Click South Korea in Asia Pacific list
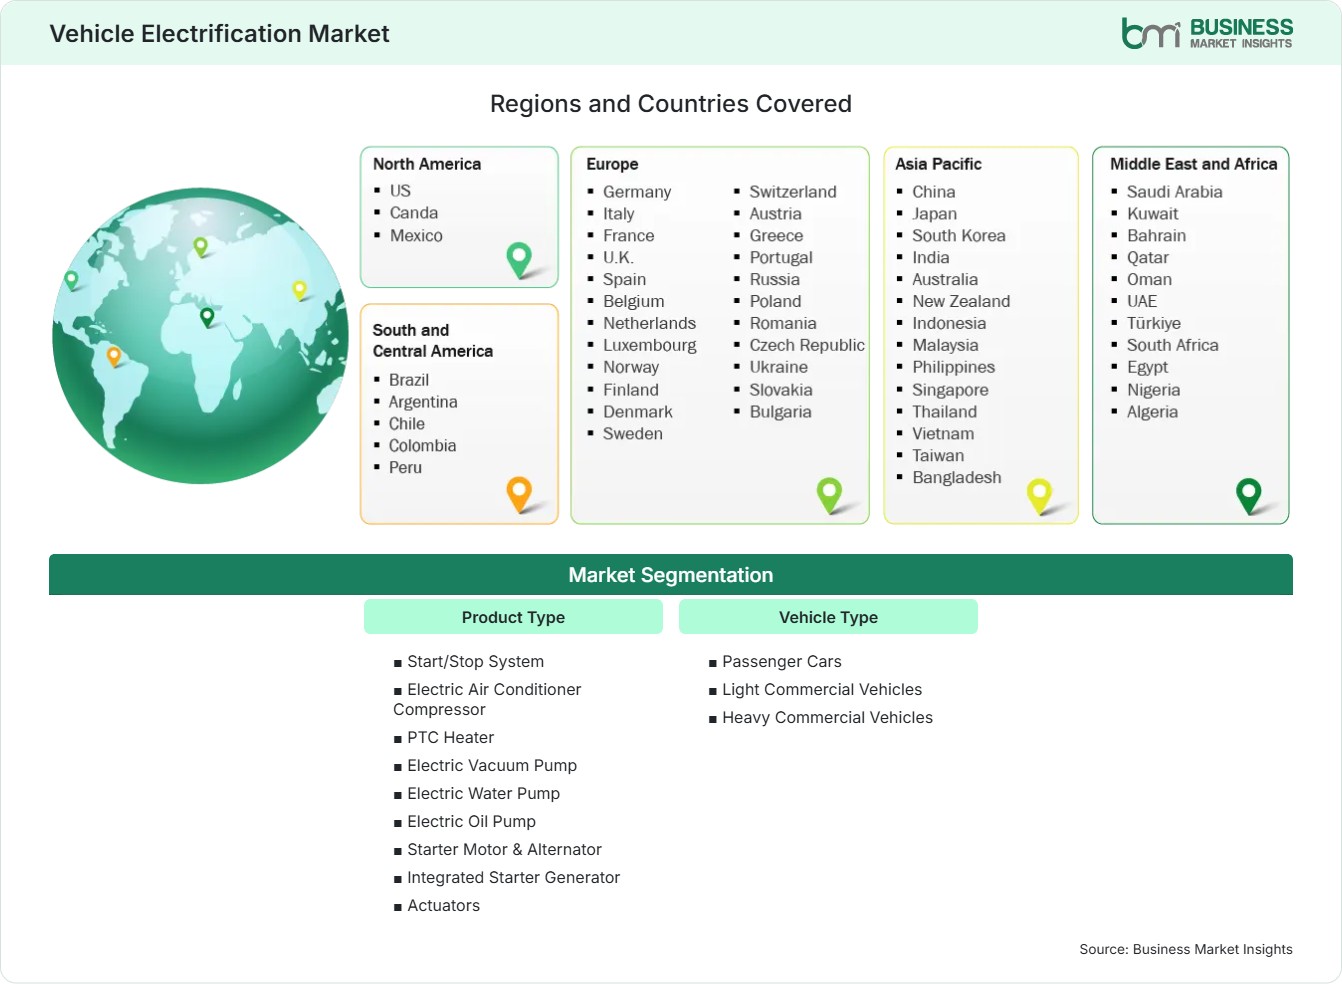The width and height of the screenshot is (1342, 984). pyautogui.click(x=959, y=236)
